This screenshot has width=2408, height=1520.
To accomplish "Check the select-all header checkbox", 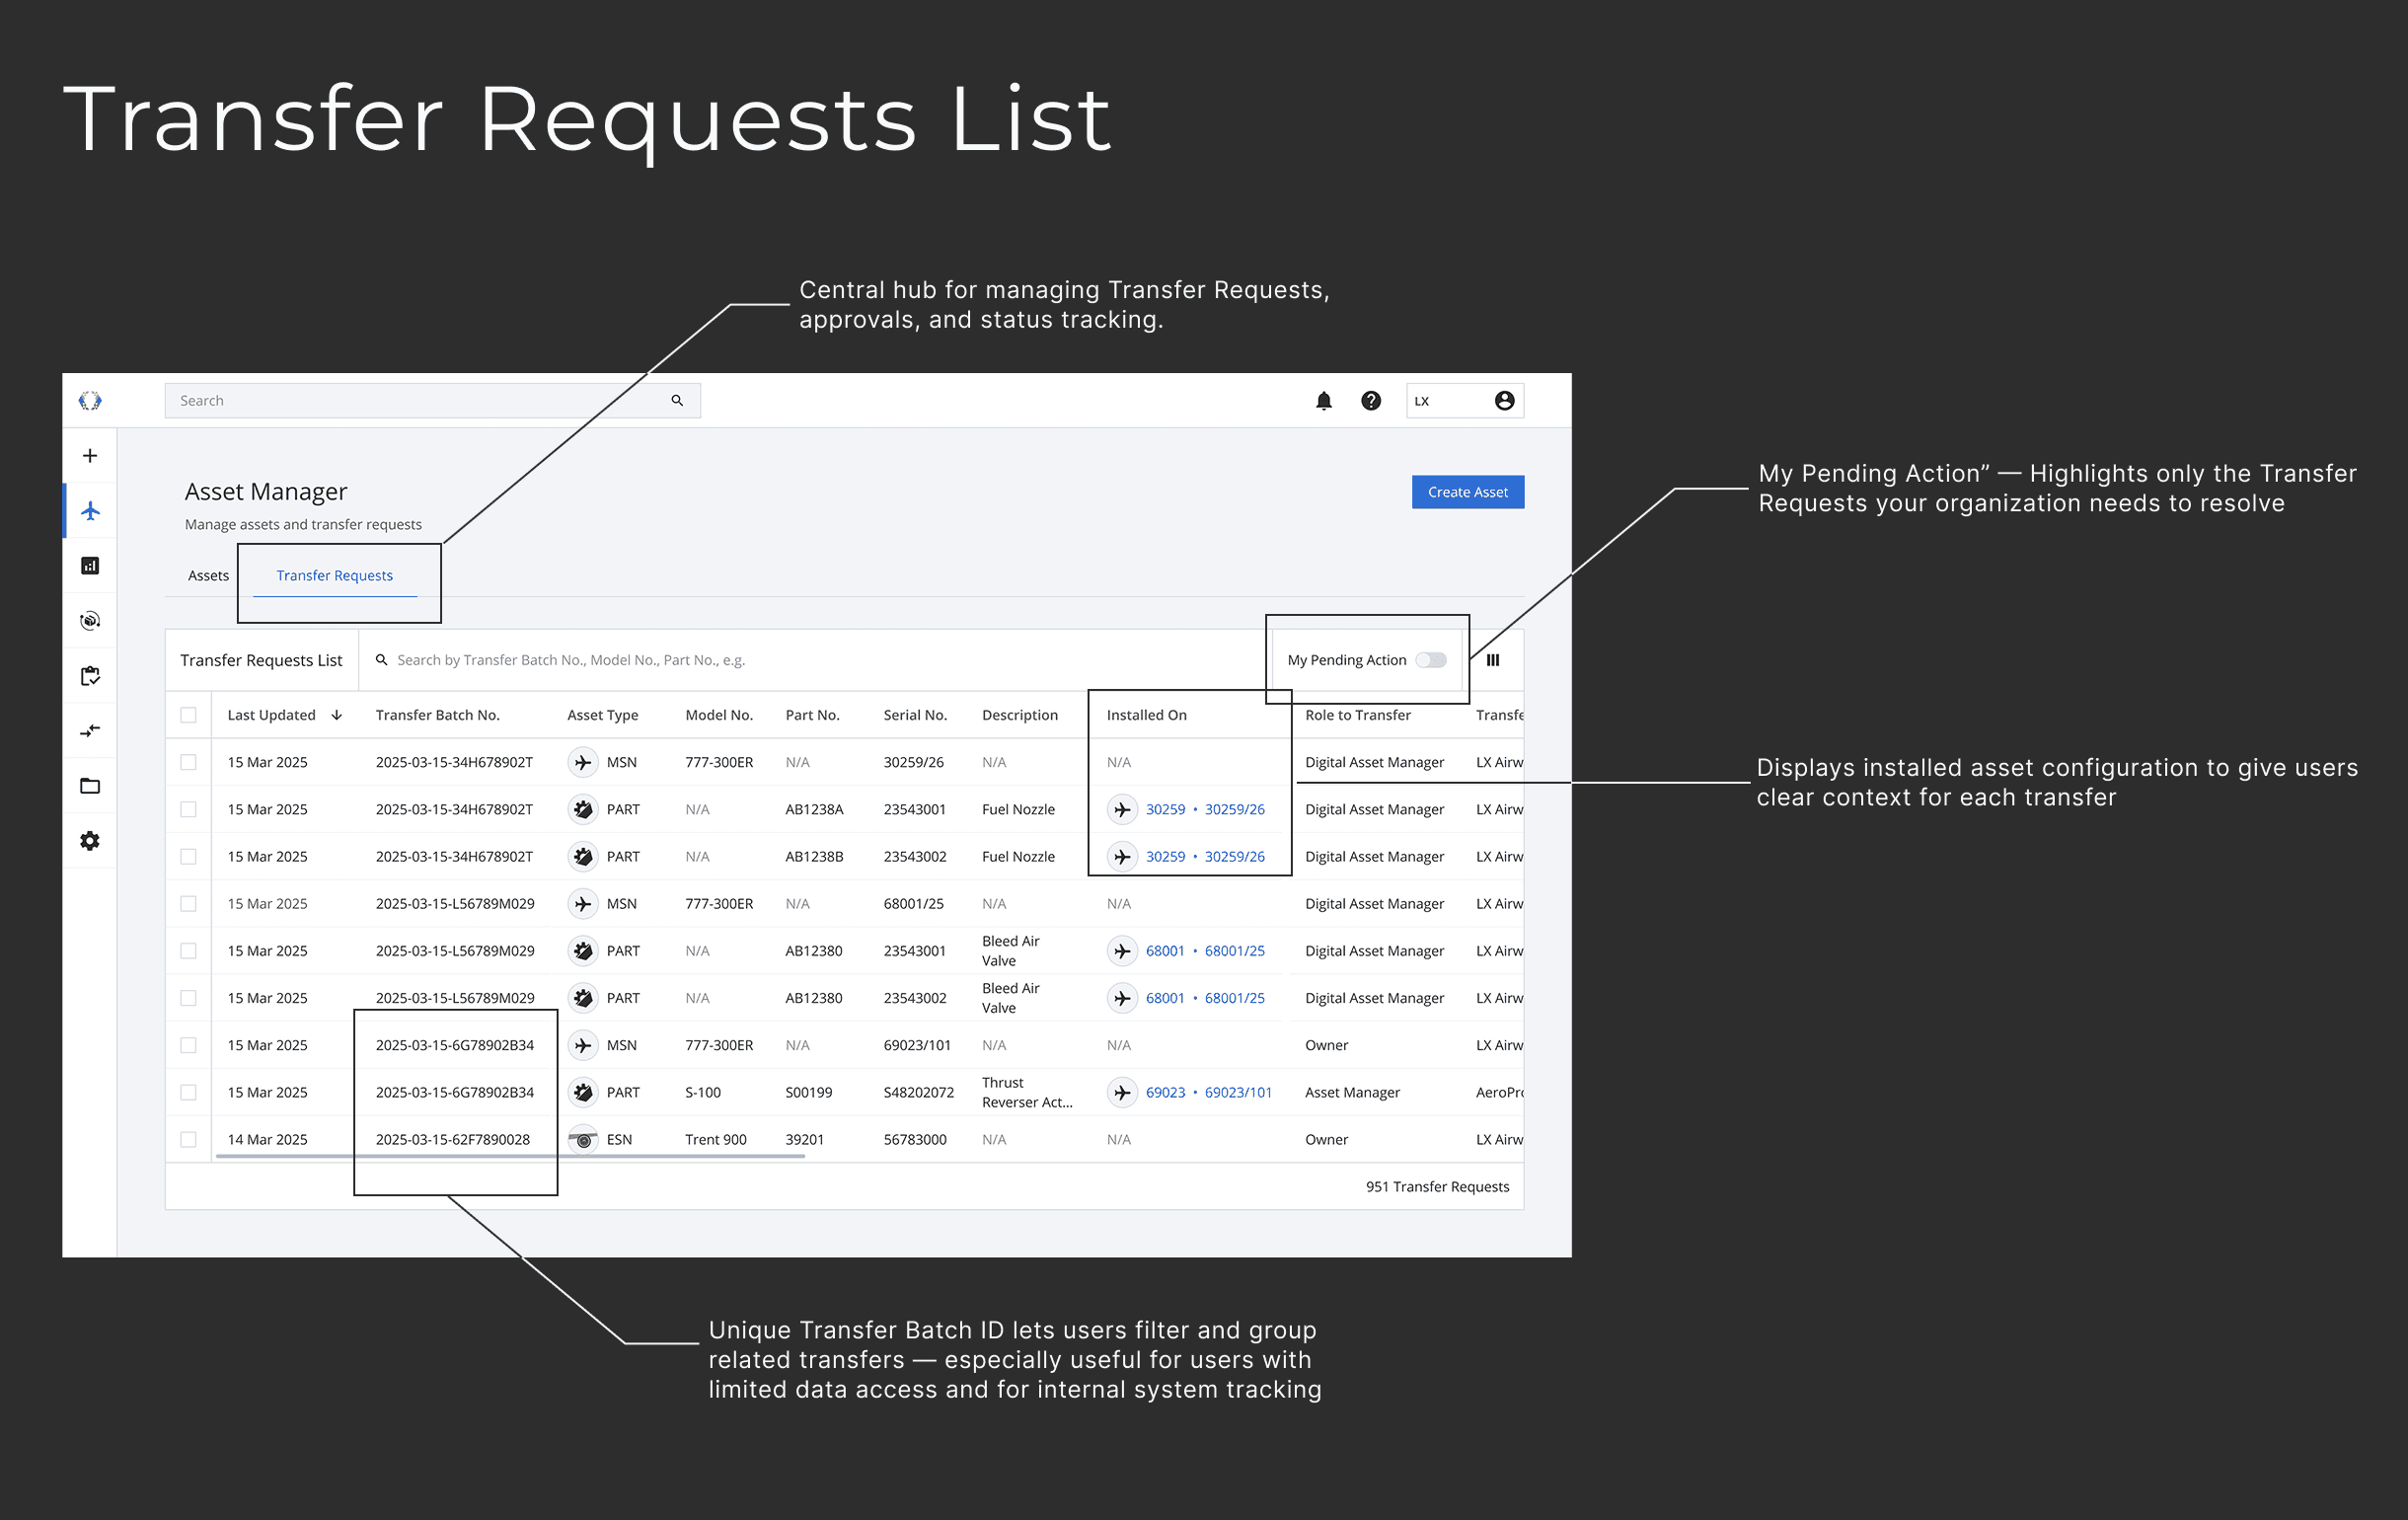I will pos(188,715).
